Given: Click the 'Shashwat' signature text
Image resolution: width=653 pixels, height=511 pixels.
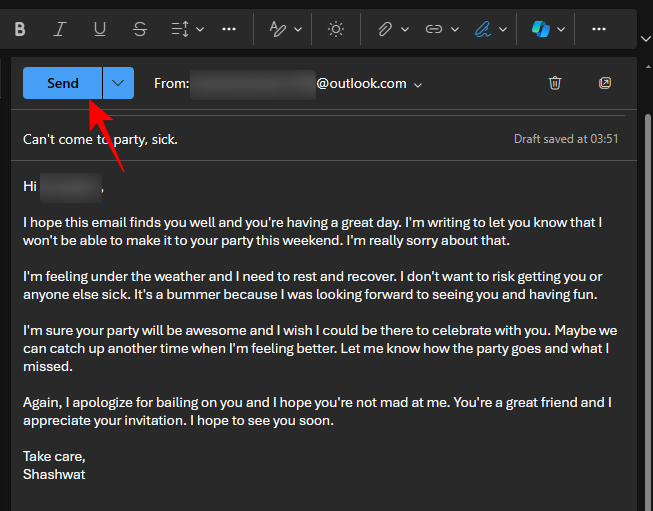Looking at the screenshot, I should click(54, 474).
